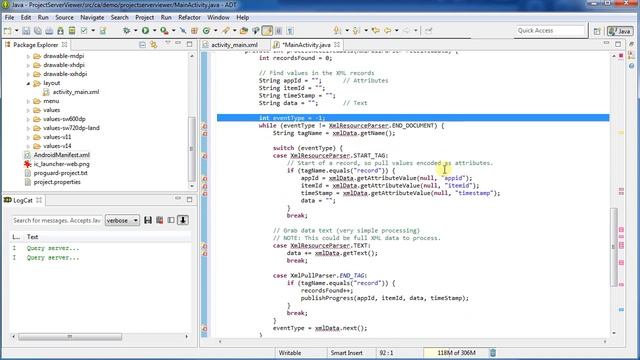Click the New Java Class icon

click(x=207, y=31)
